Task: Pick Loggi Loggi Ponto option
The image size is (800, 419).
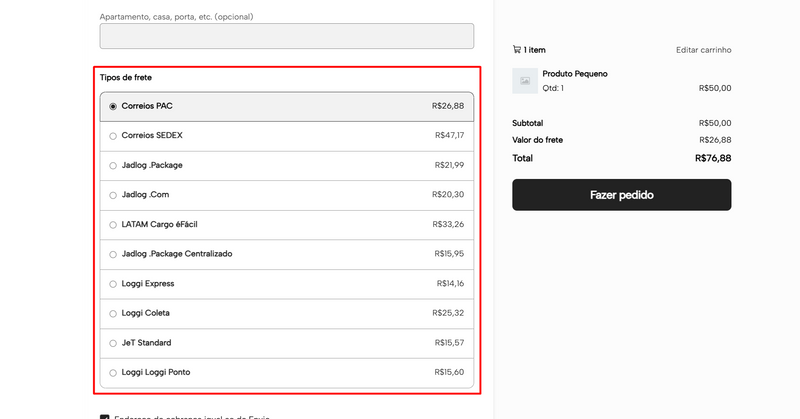Action: pos(287,373)
